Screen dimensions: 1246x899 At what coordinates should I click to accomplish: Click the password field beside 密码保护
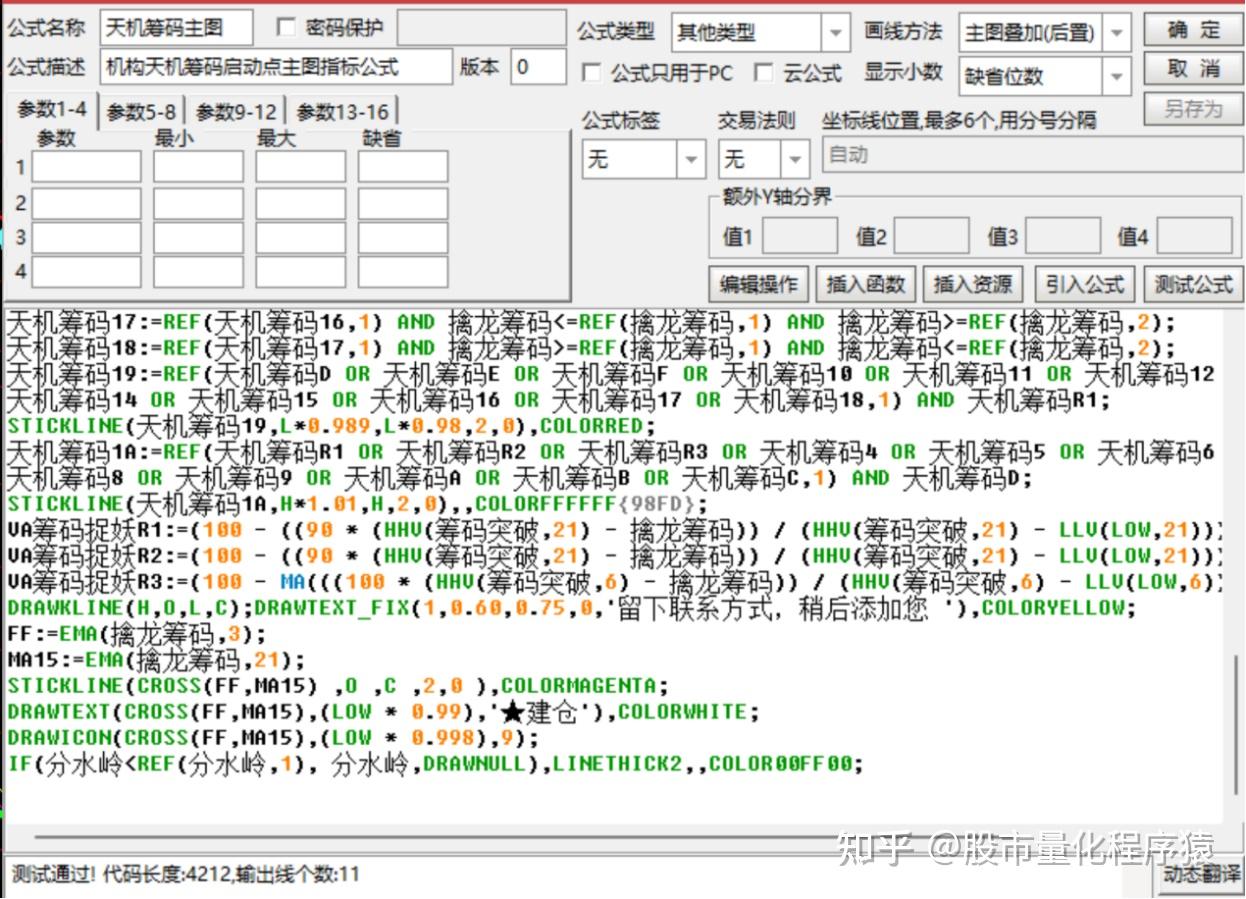coord(480,28)
